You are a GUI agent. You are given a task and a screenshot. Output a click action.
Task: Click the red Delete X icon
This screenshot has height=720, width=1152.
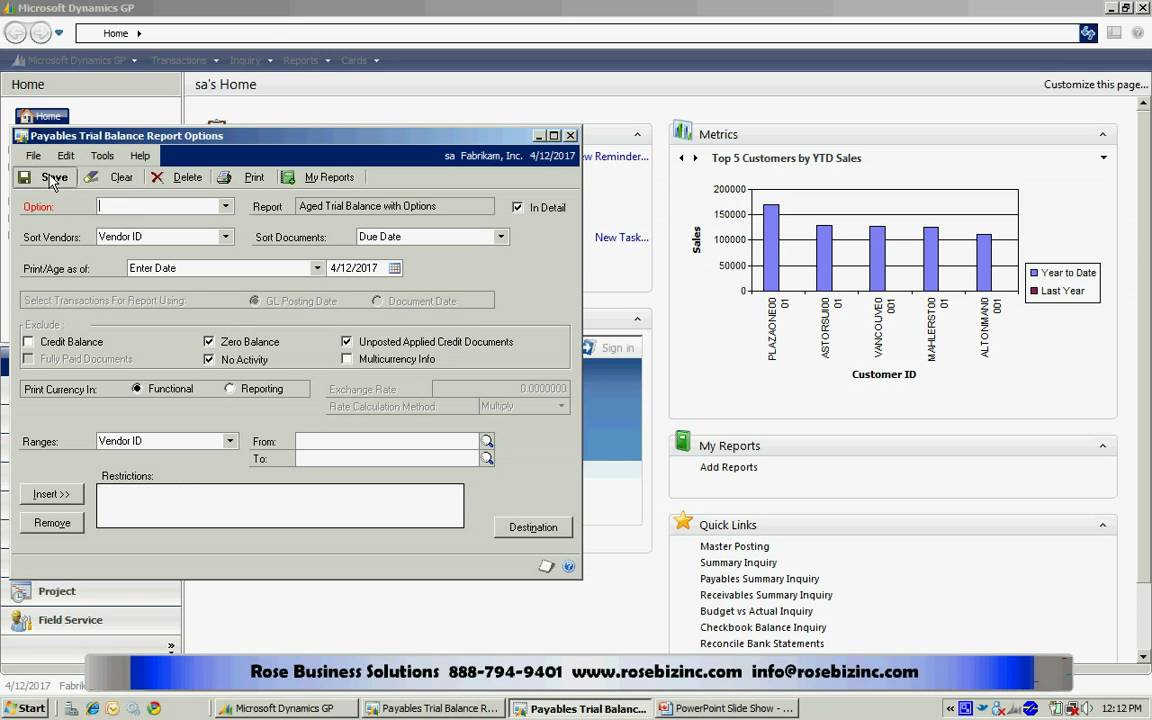coord(157,177)
